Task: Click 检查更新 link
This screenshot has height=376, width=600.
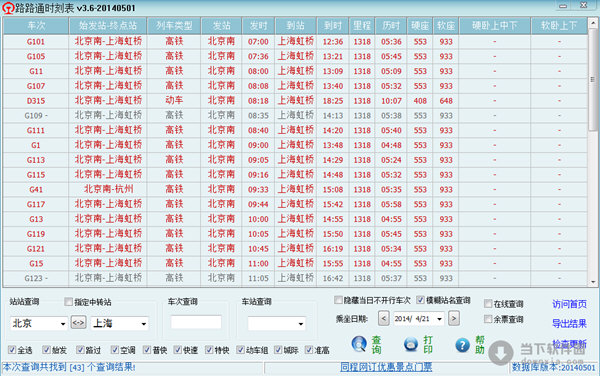Action: coord(569,343)
